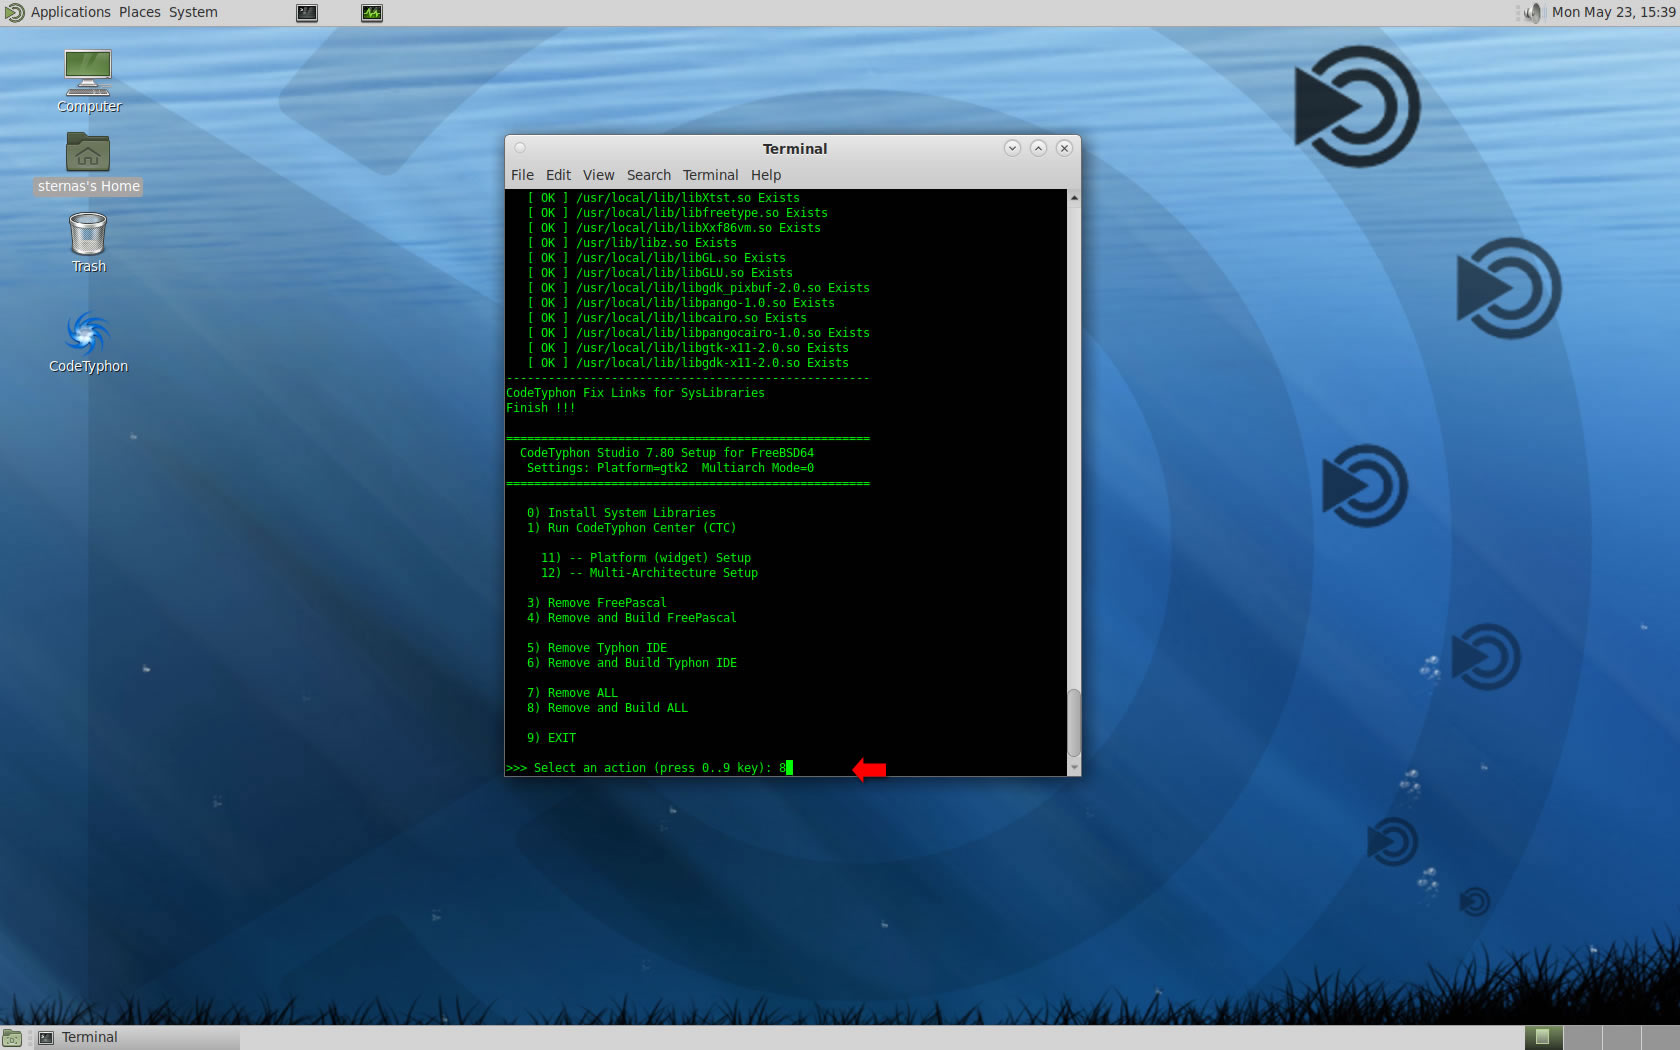Click the libfreetype.so Exists line

pos(677,213)
